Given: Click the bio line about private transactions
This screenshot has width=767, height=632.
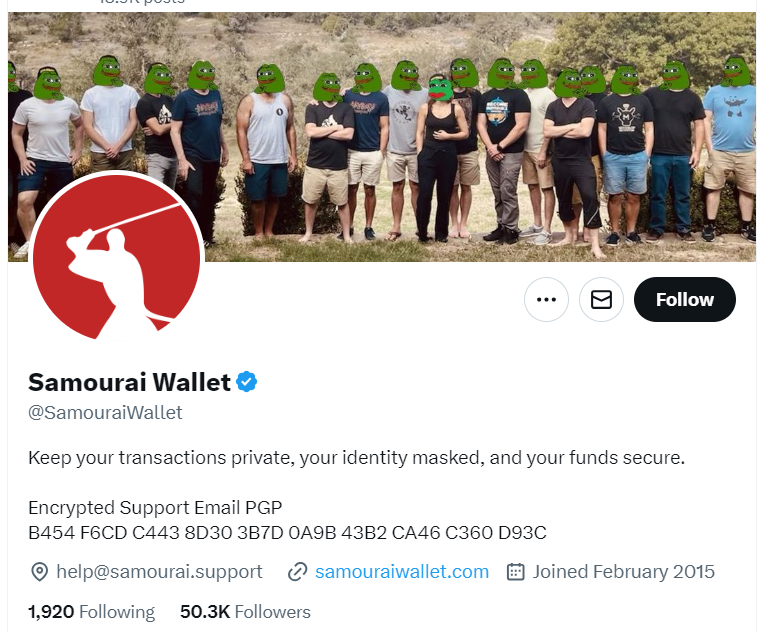Looking at the screenshot, I should tap(357, 458).
